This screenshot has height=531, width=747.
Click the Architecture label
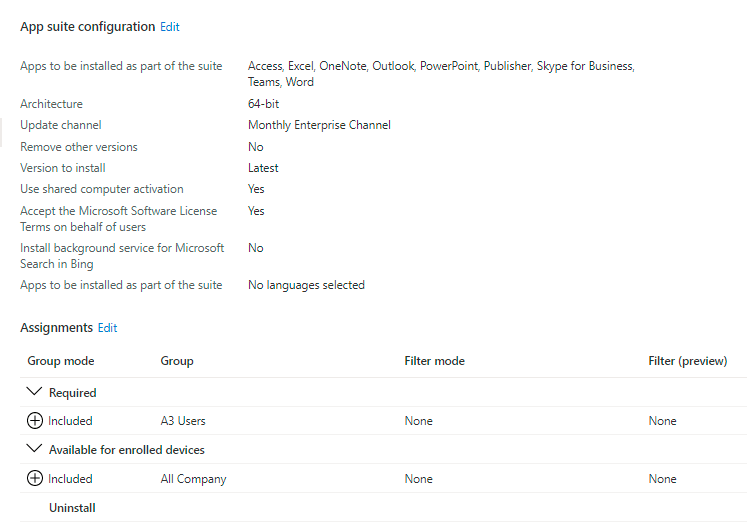51,104
